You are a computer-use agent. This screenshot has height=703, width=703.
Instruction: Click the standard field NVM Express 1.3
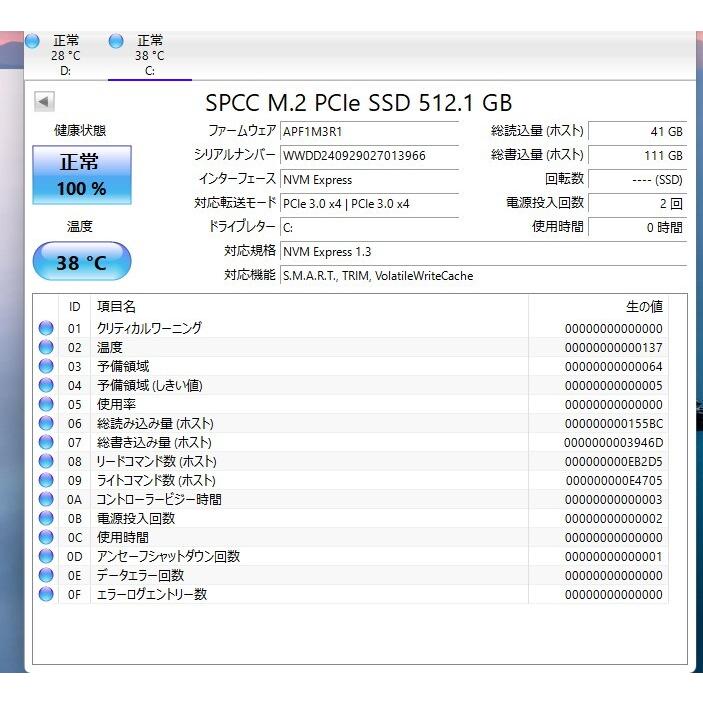483,252
